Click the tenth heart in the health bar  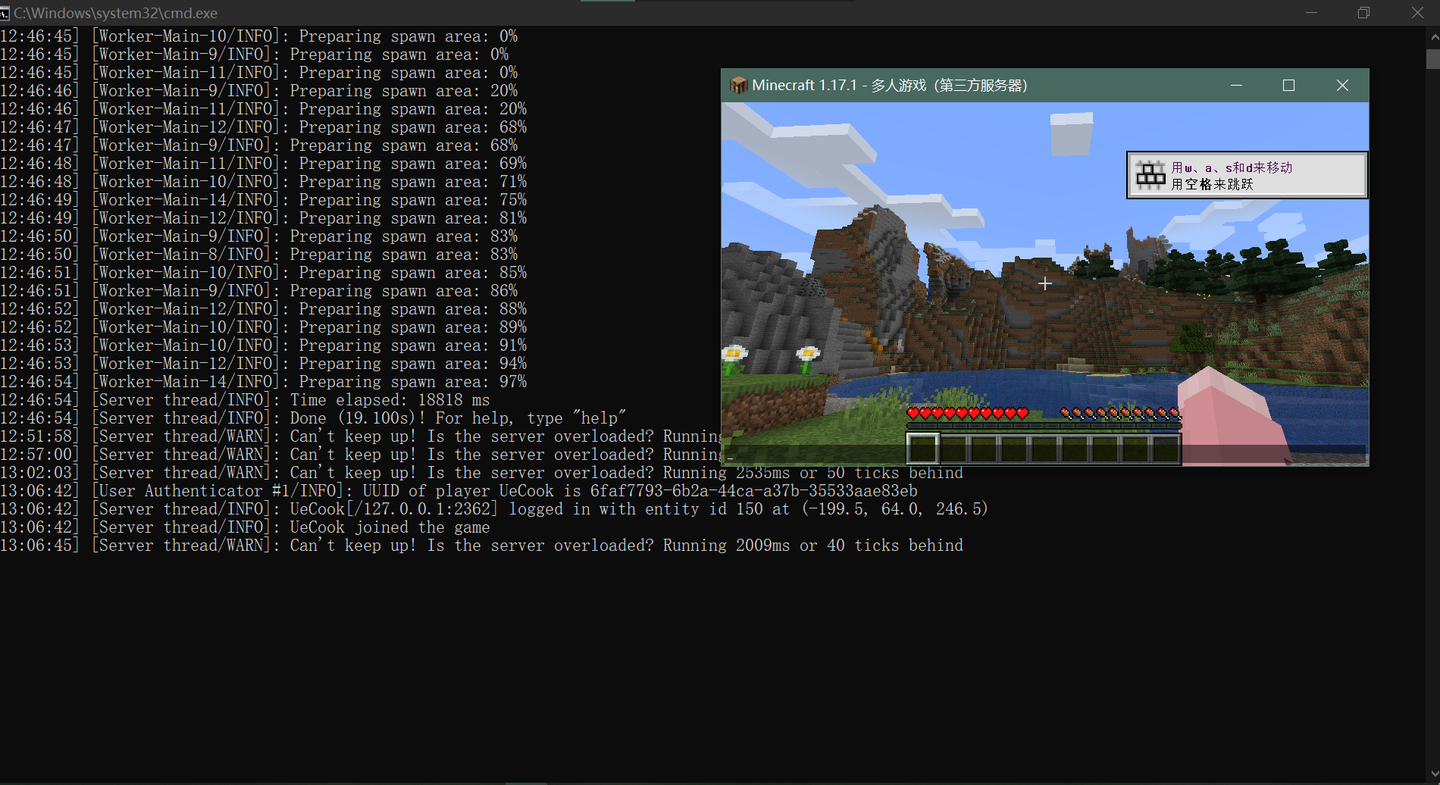pos(1022,411)
